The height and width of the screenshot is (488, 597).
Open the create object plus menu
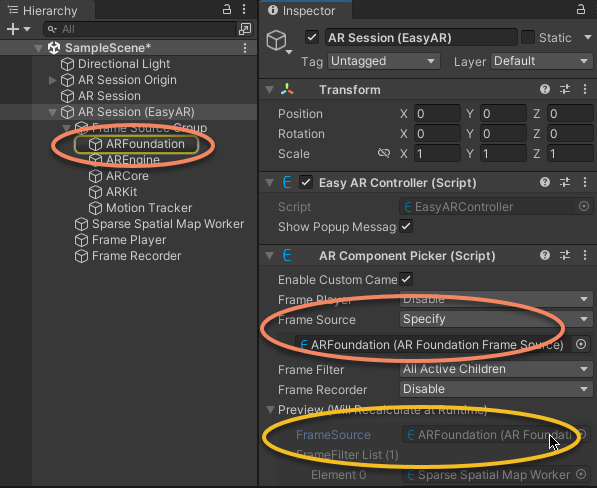pos(18,29)
